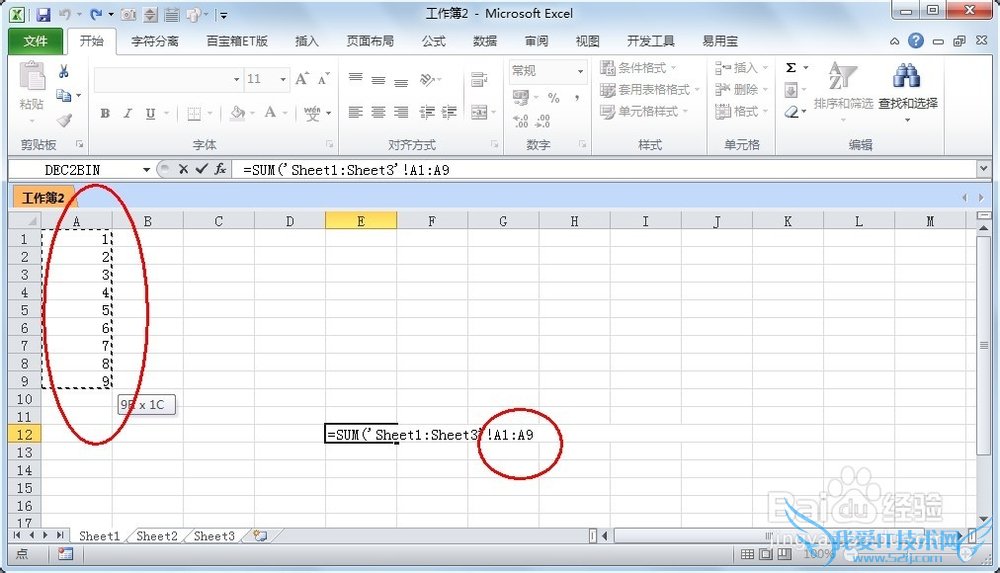Align text right

401,113
